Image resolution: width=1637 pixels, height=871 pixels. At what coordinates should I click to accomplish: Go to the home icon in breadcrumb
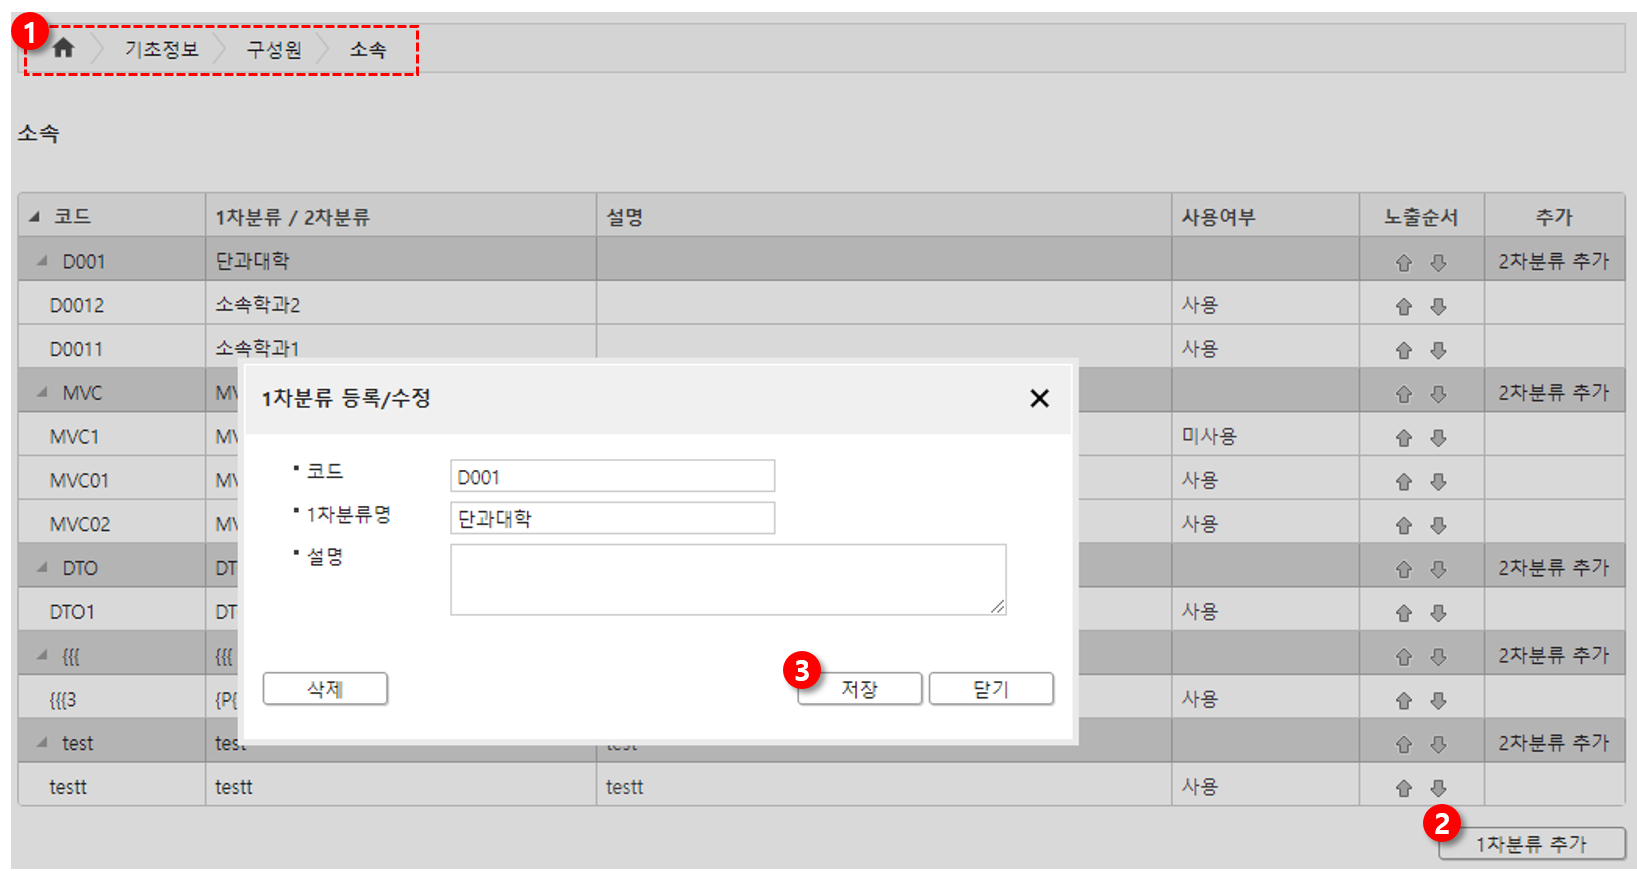pyautogui.click(x=63, y=48)
